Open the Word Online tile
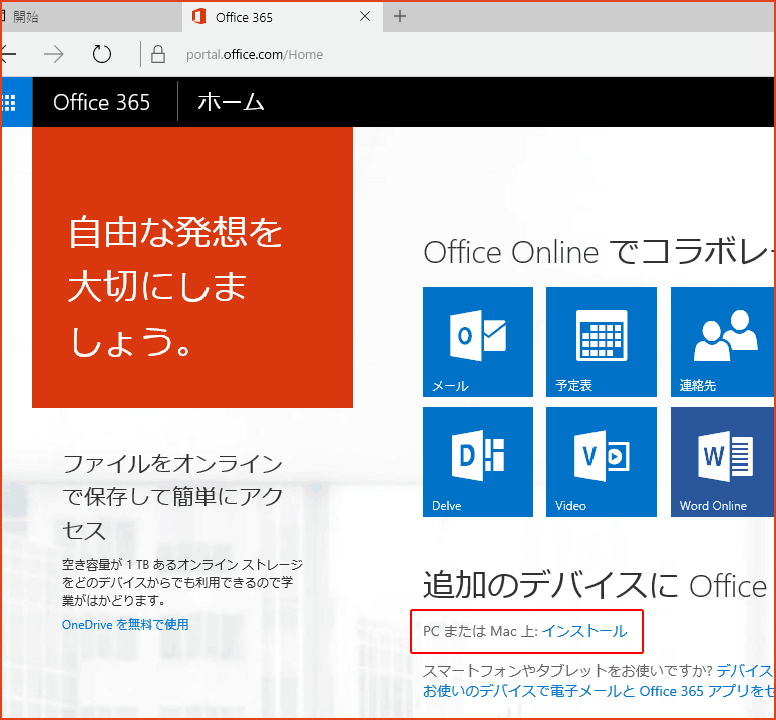 pyautogui.click(x=723, y=462)
